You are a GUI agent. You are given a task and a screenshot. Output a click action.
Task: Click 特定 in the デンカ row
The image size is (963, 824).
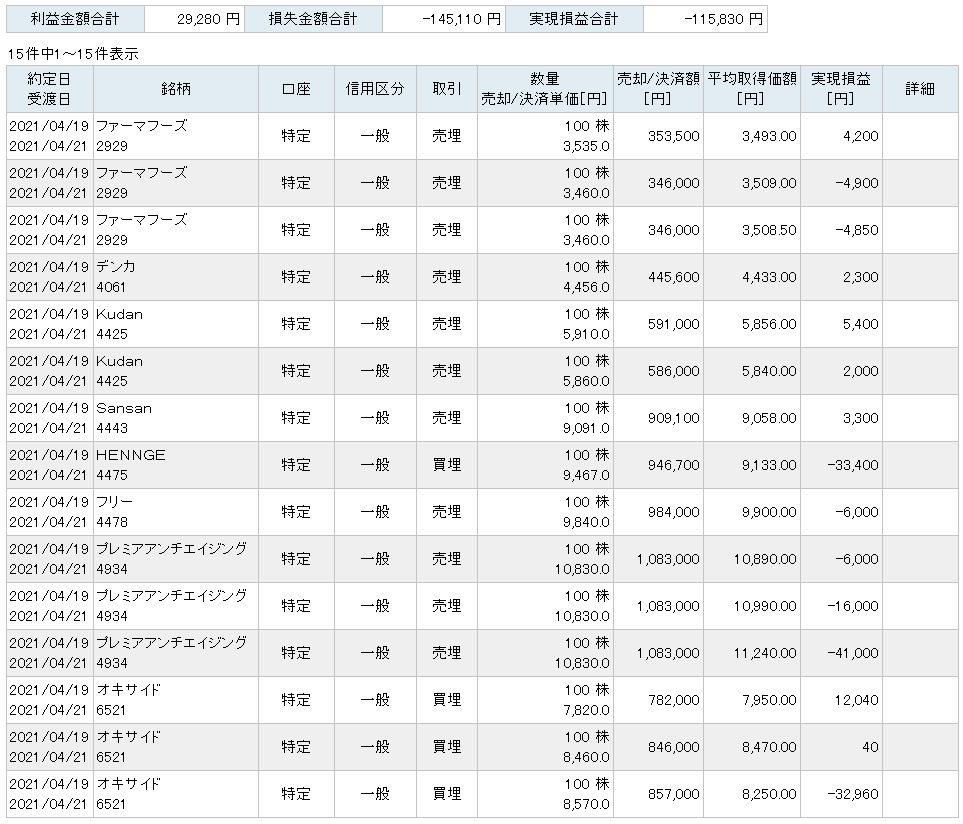click(x=296, y=277)
